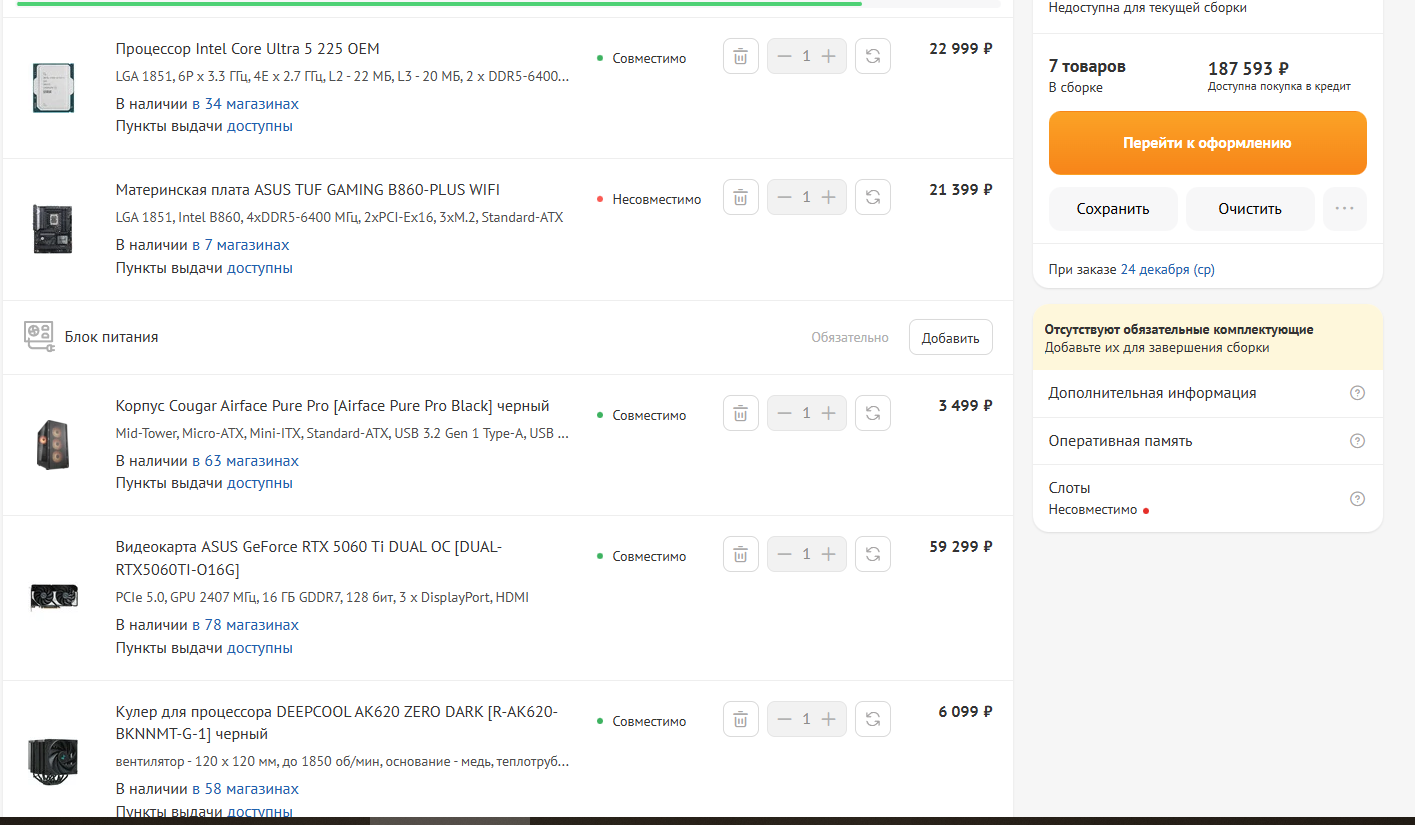1415x825 pixels.
Task: Swap the ASUS GeForce RTX 5060 Ti card
Action: coord(873,554)
